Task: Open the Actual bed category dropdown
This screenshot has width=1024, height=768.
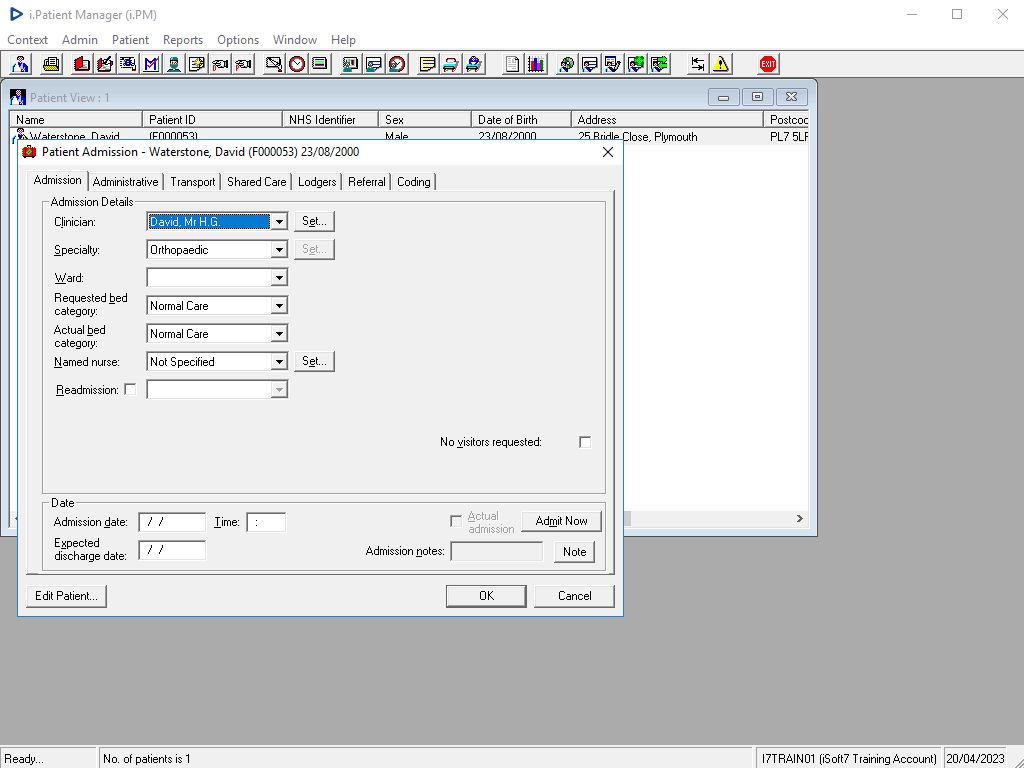Action: 280,334
